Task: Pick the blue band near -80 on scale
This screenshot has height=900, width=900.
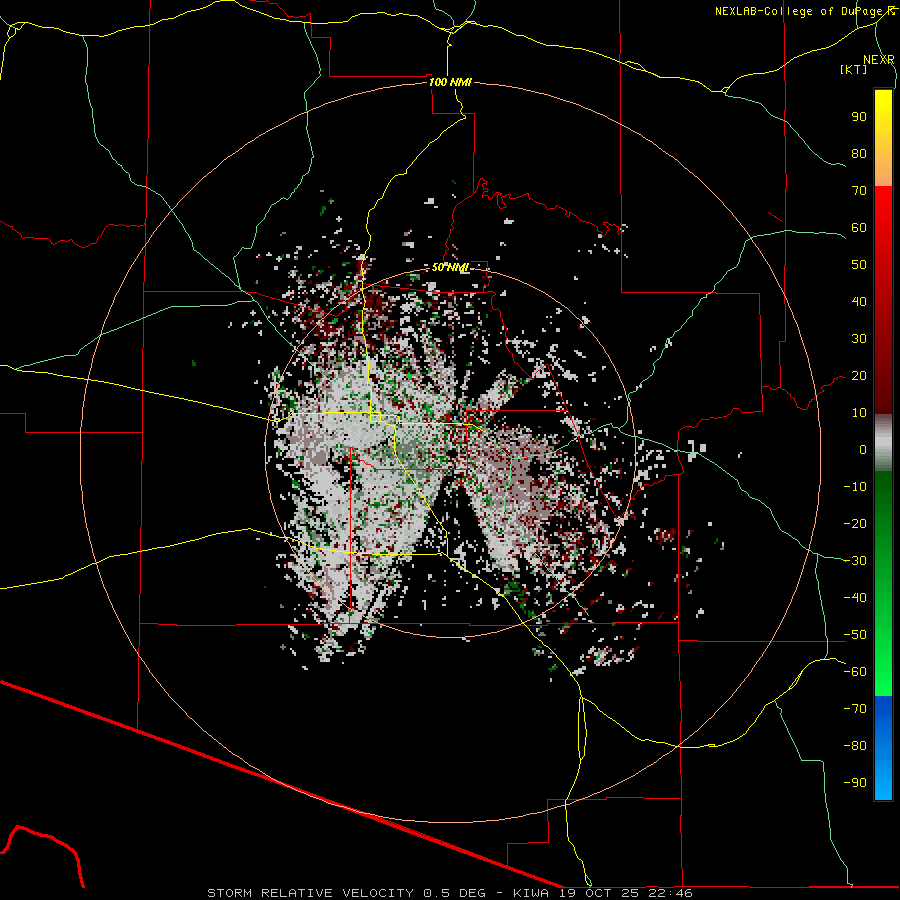Action: [x=883, y=746]
